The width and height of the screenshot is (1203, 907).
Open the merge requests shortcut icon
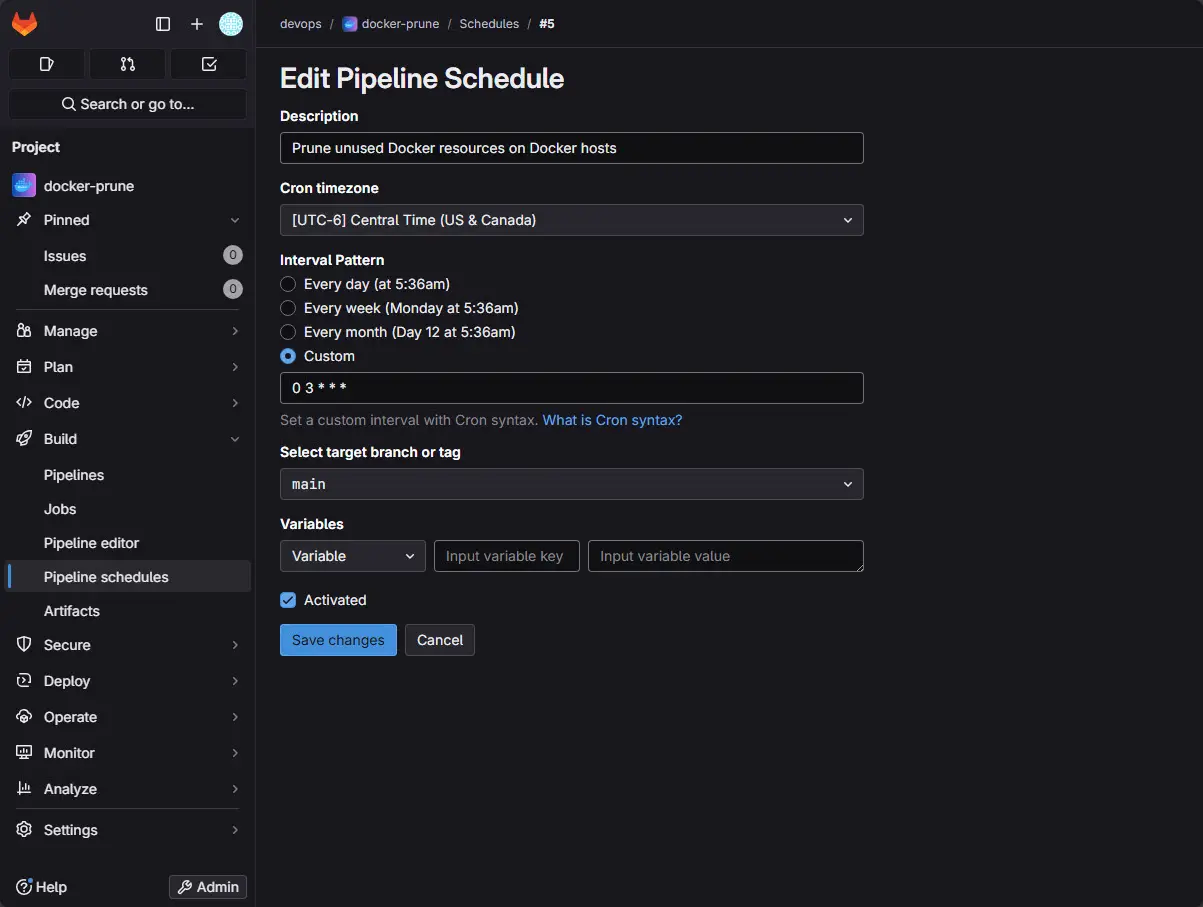[127, 63]
